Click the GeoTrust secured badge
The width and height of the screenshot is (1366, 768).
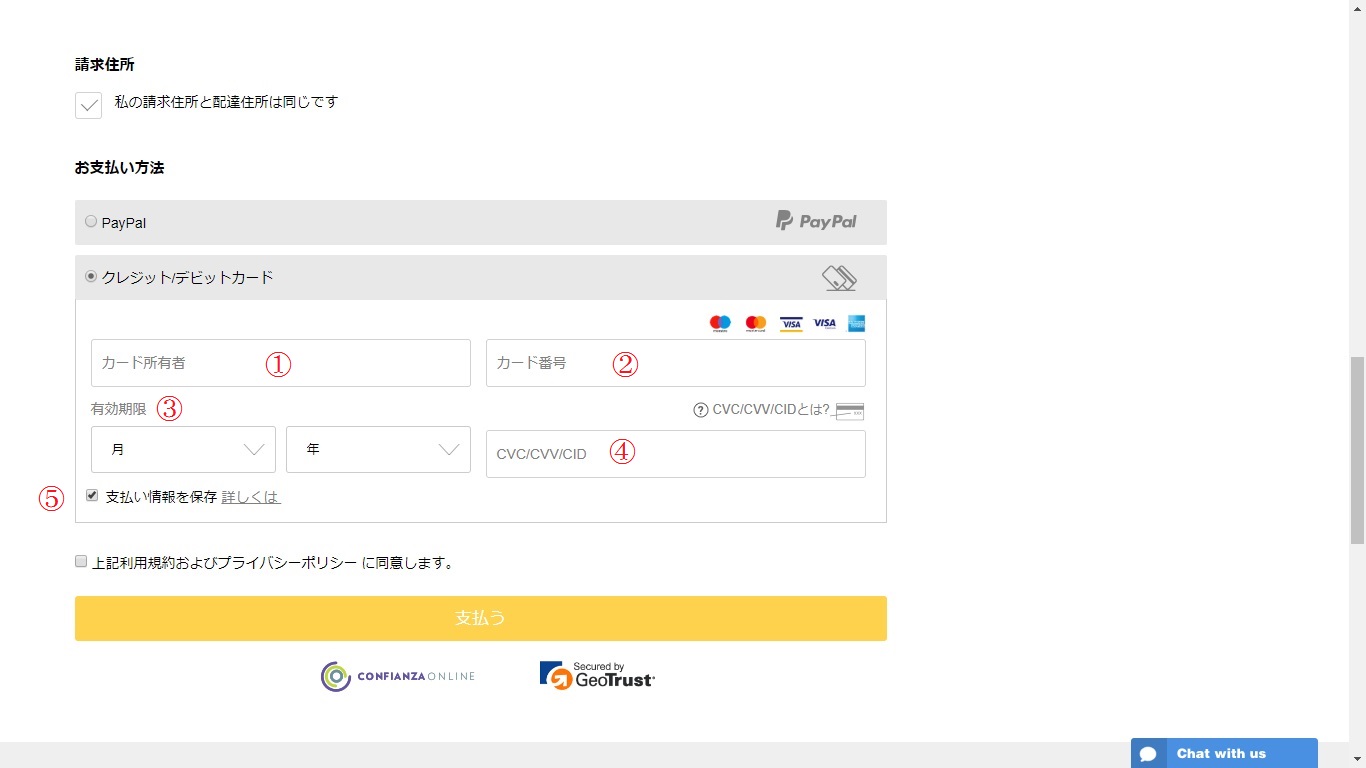[x=597, y=676]
